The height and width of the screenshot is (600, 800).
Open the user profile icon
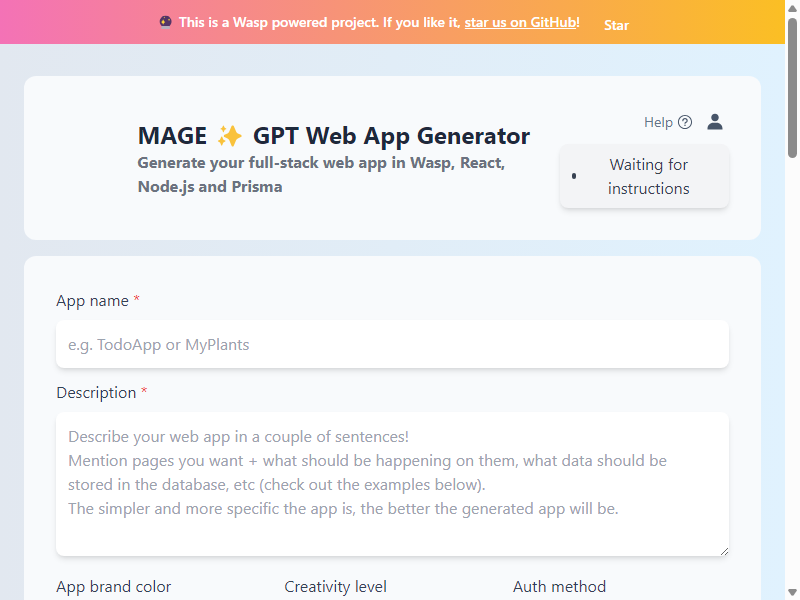pyautogui.click(x=715, y=122)
